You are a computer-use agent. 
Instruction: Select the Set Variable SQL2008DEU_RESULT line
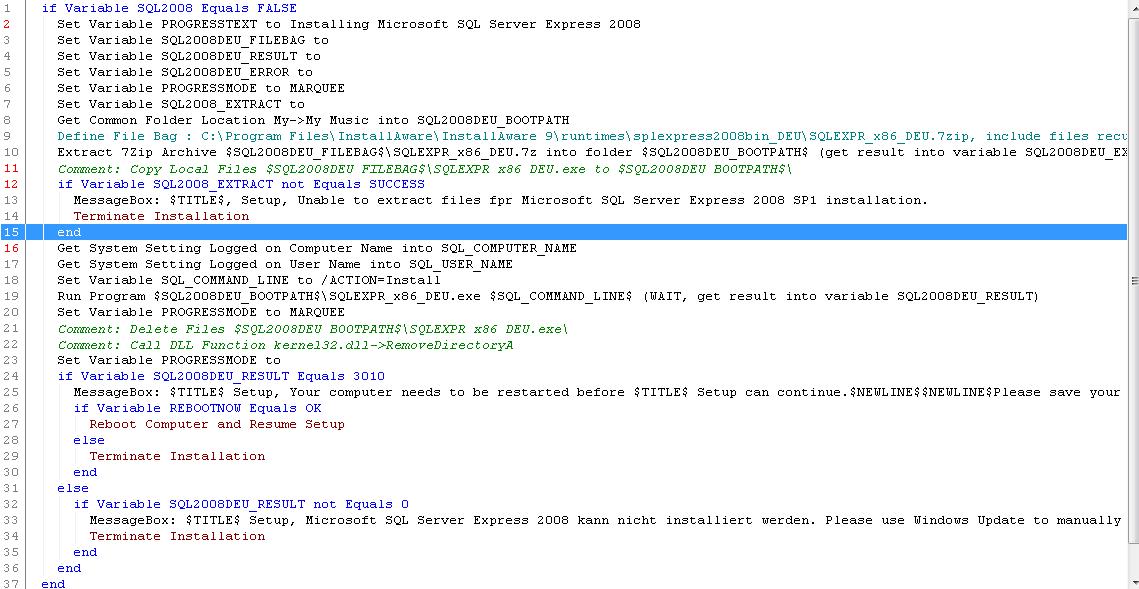[x=189, y=56]
